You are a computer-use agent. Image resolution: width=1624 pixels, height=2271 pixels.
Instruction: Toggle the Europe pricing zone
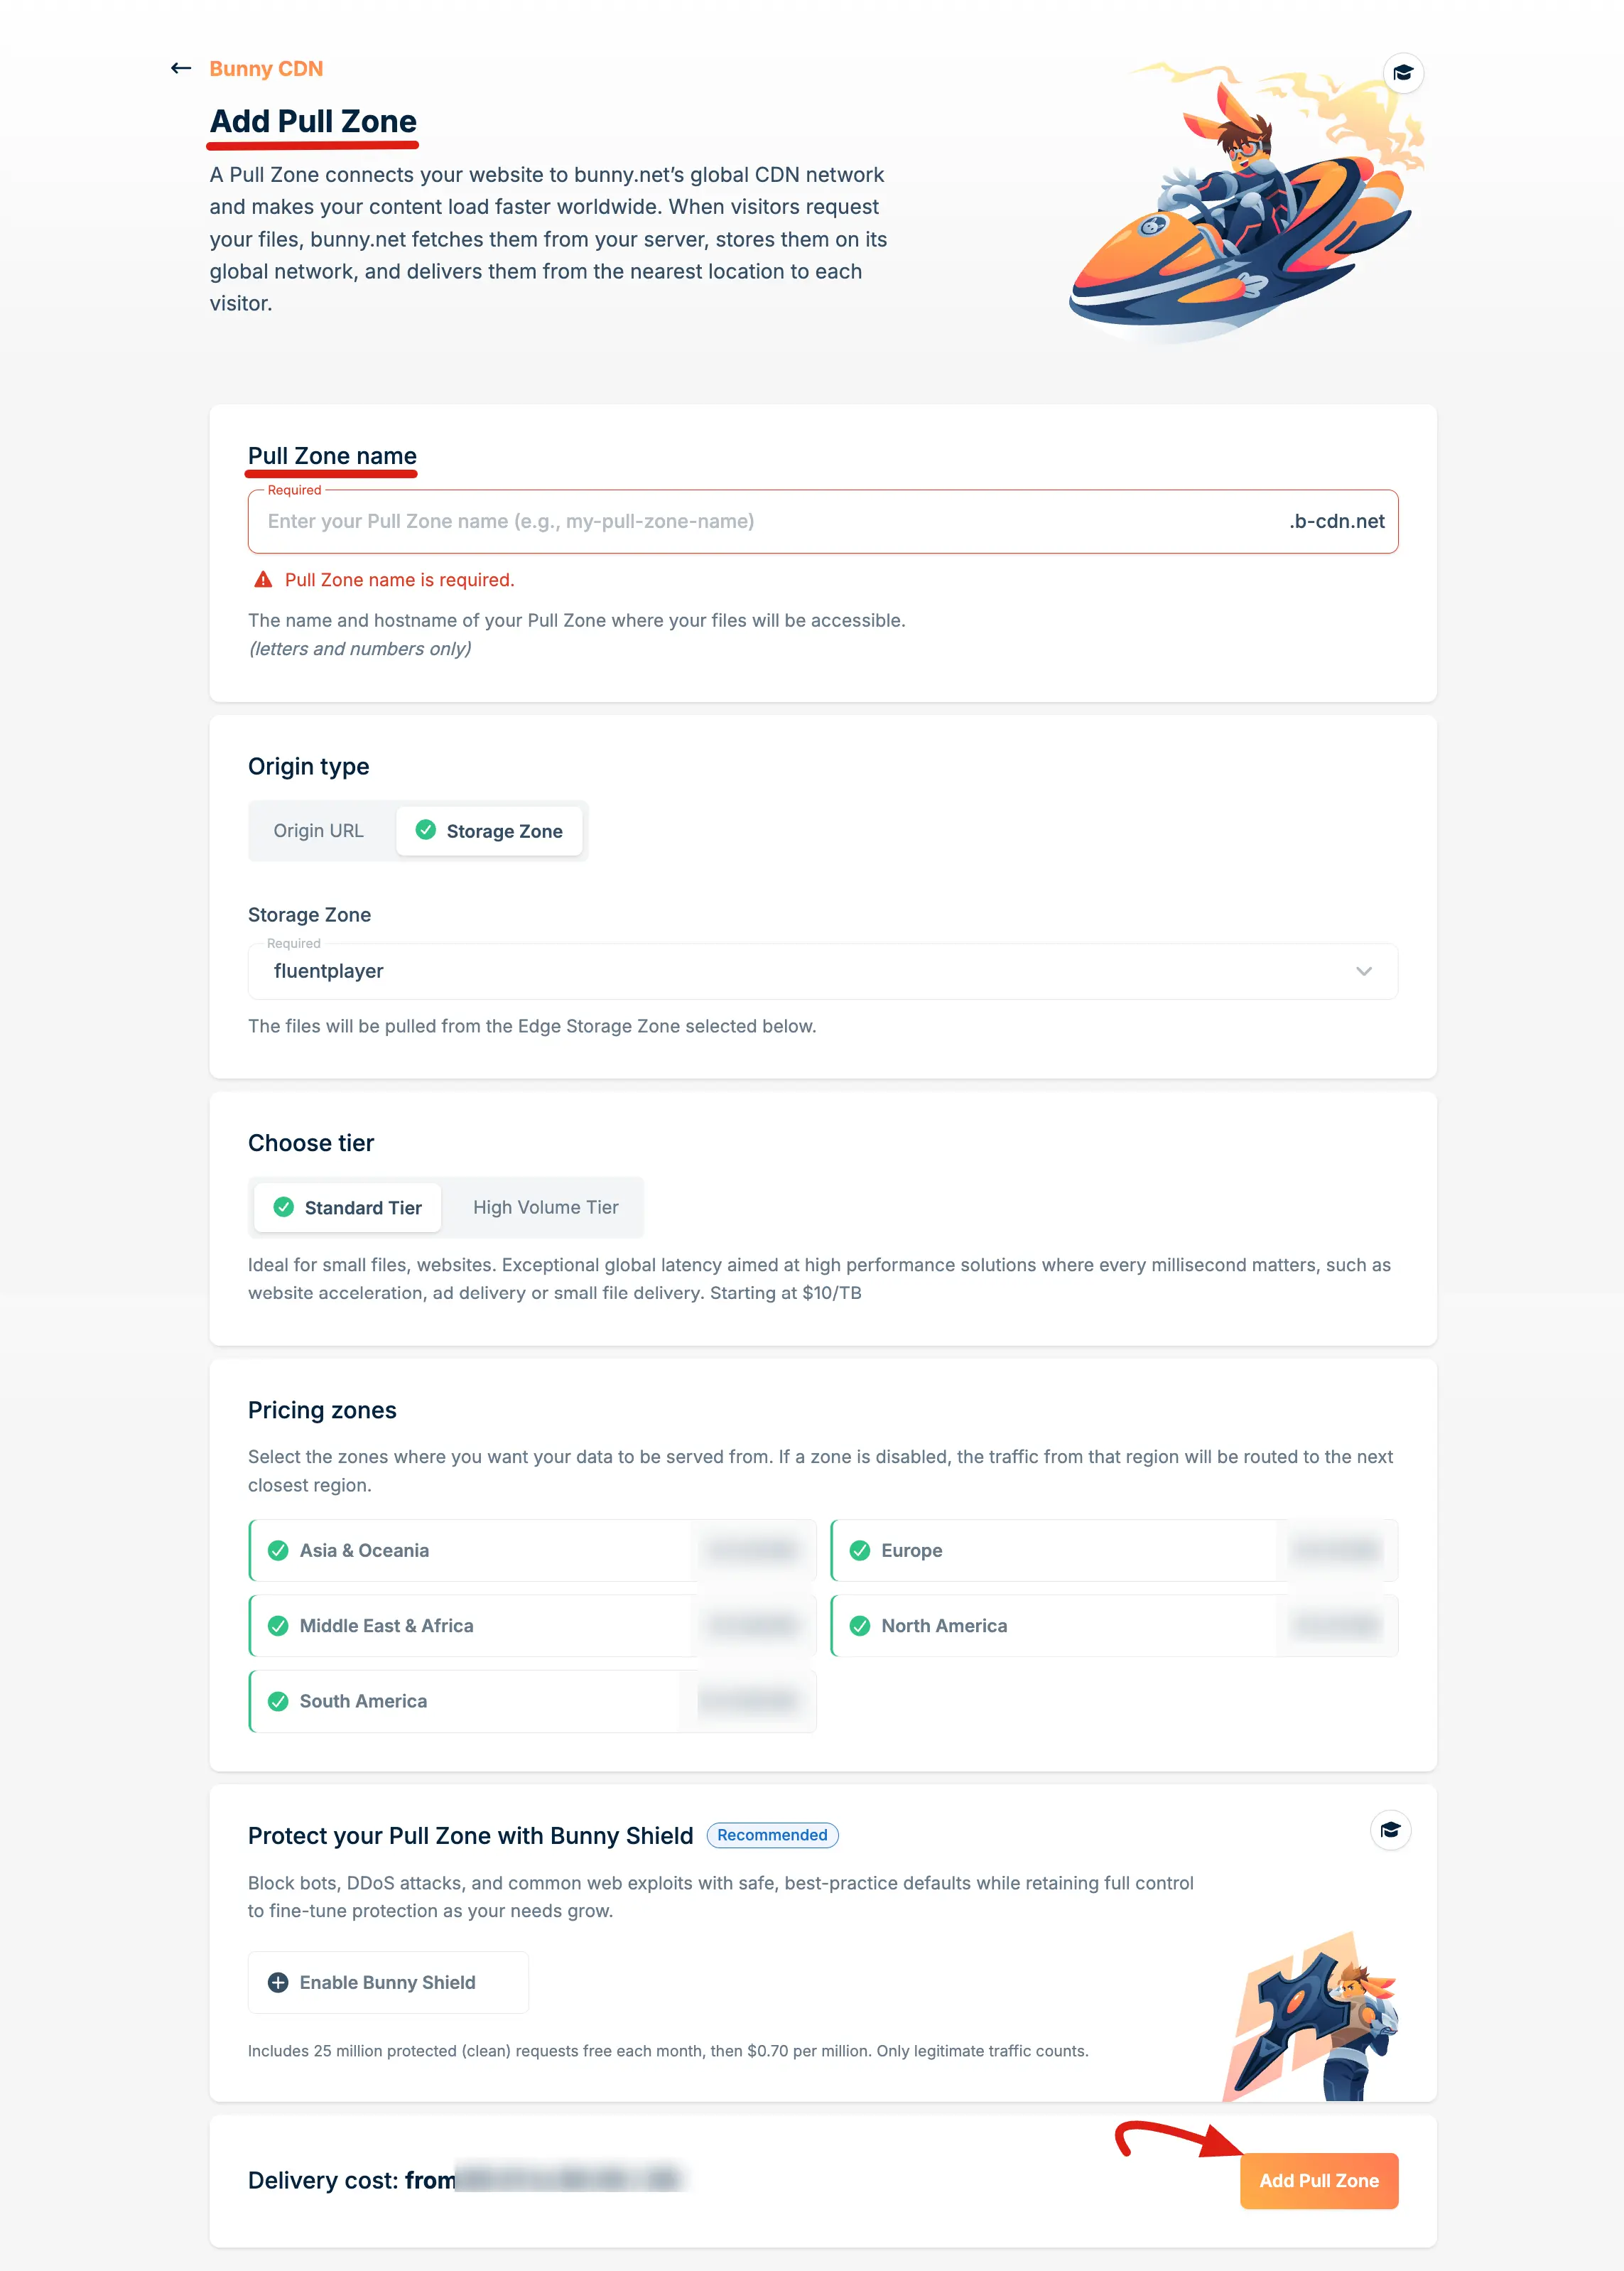tap(1114, 1550)
